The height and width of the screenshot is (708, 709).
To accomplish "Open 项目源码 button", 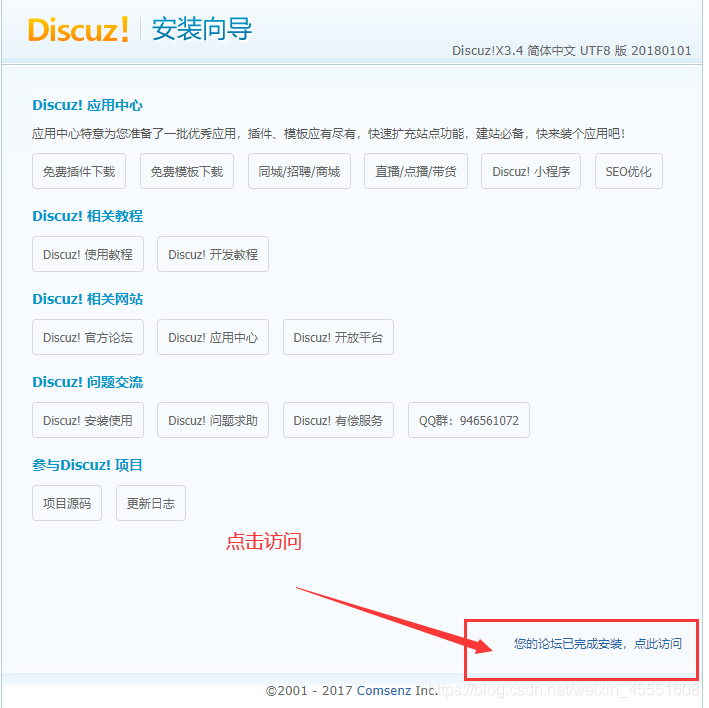I will [67, 504].
